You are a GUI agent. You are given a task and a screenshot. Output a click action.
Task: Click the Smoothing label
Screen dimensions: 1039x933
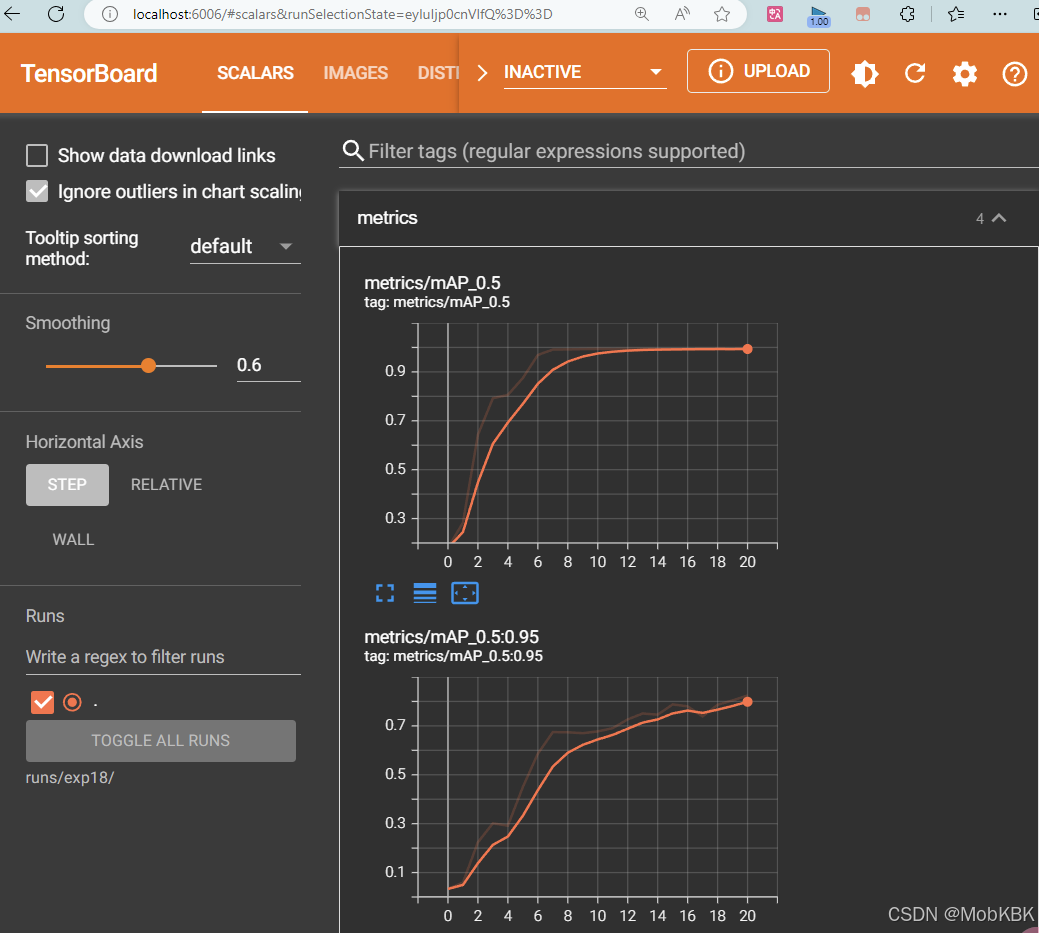[68, 323]
